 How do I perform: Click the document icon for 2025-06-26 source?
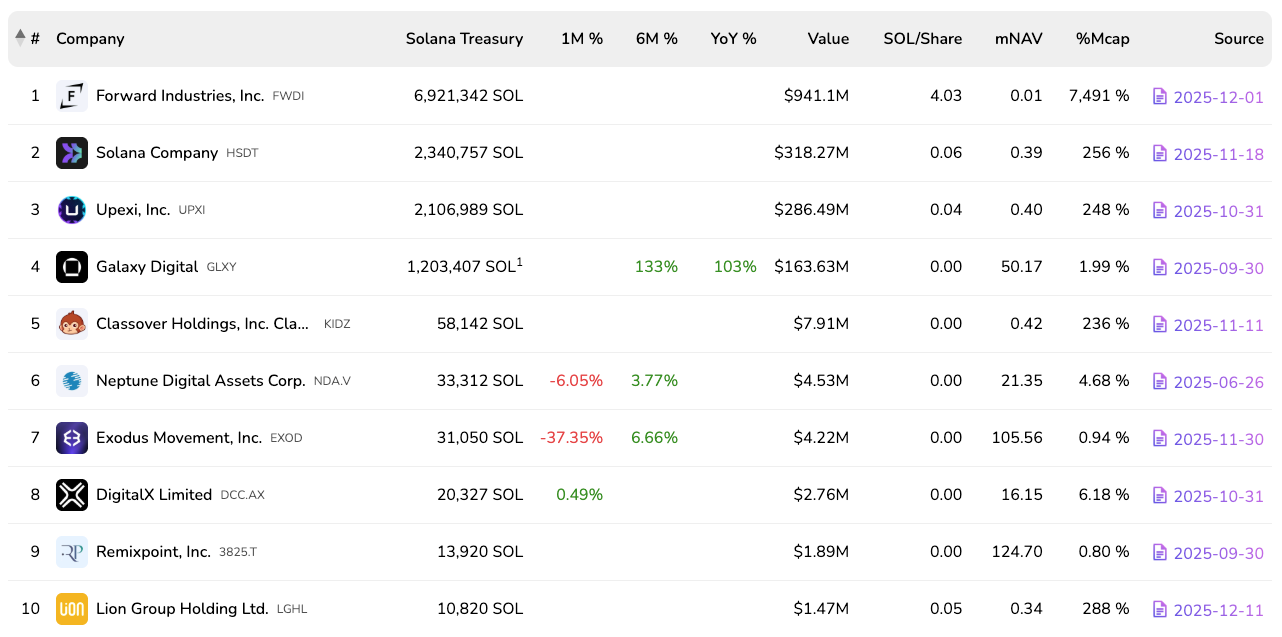coord(1160,381)
